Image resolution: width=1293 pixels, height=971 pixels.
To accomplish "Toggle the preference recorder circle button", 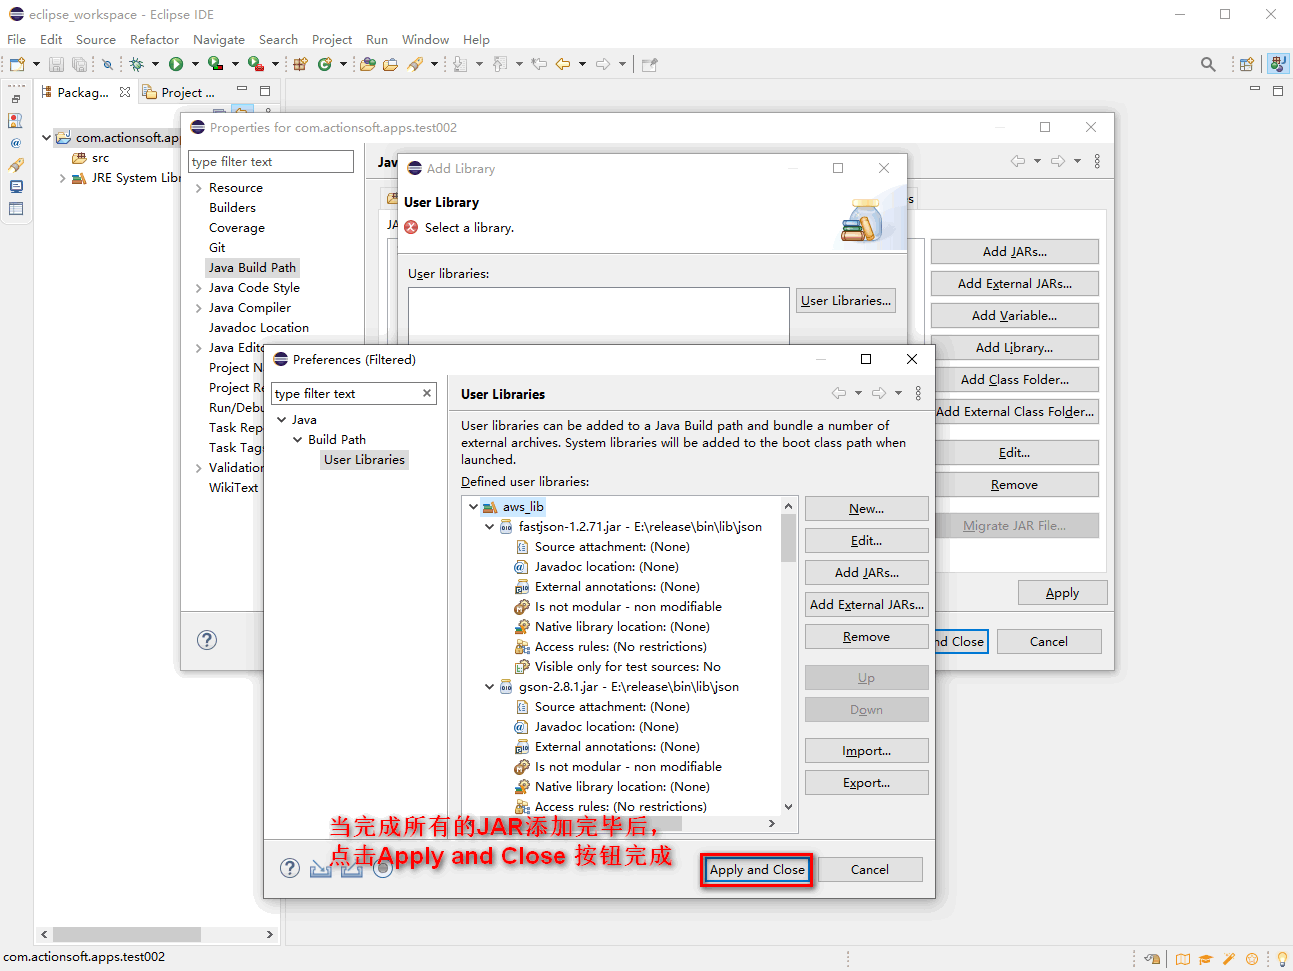I will coord(382,868).
